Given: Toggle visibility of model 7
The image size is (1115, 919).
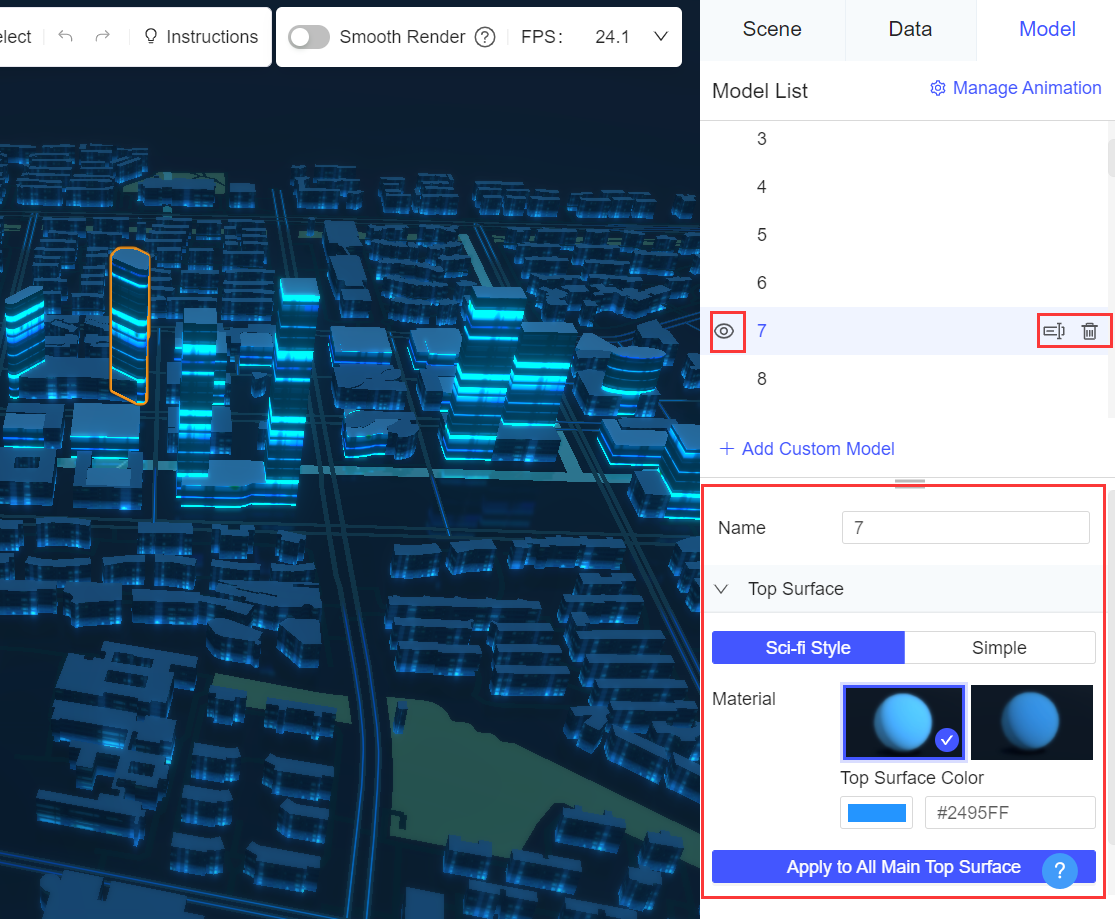Looking at the screenshot, I should point(727,330).
